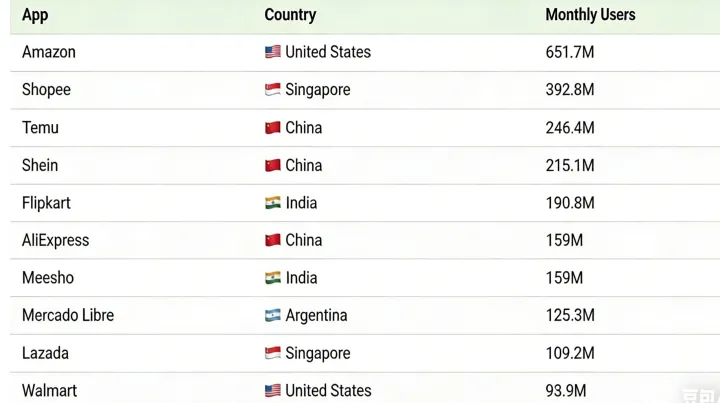Click the watermark logo in corner
Screen dimensions: 720x403
point(700,395)
